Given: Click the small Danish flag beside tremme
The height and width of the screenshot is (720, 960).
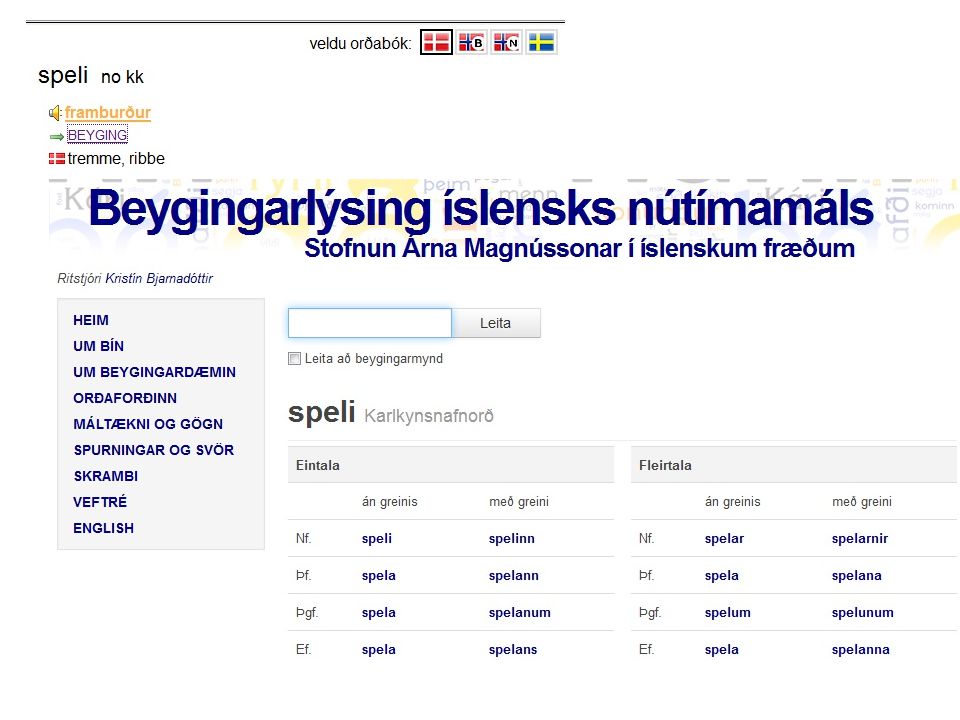Looking at the screenshot, I should click(x=56, y=159).
